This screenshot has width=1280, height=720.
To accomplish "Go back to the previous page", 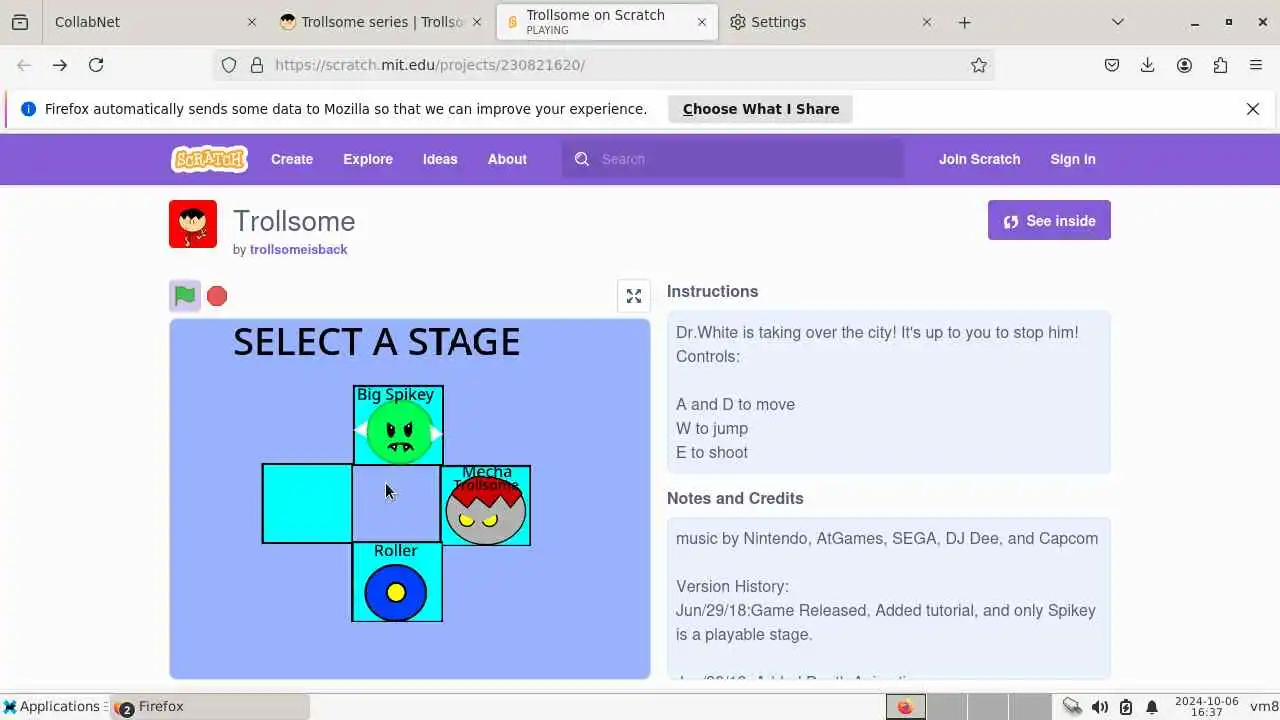I will 24,65.
